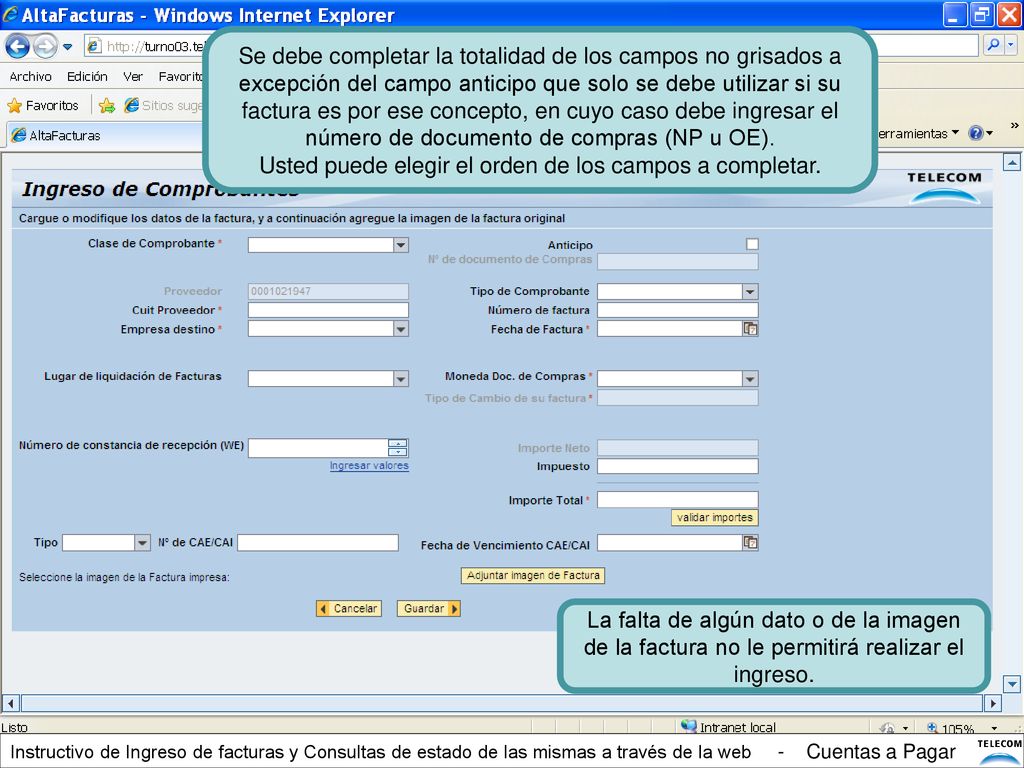The height and width of the screenshot is (768, 1024).
Task: Open the Ver menu
Action: click(133, 76)
